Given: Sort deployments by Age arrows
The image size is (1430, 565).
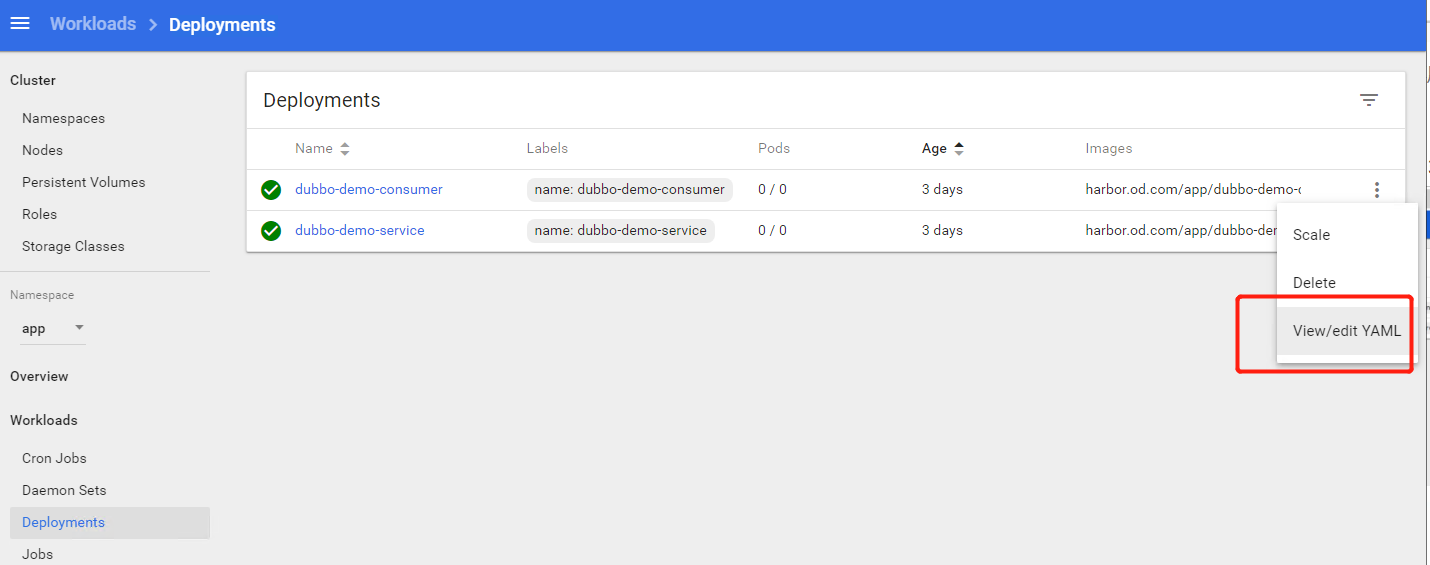Looking at the screenshot, I should point(959,148).
